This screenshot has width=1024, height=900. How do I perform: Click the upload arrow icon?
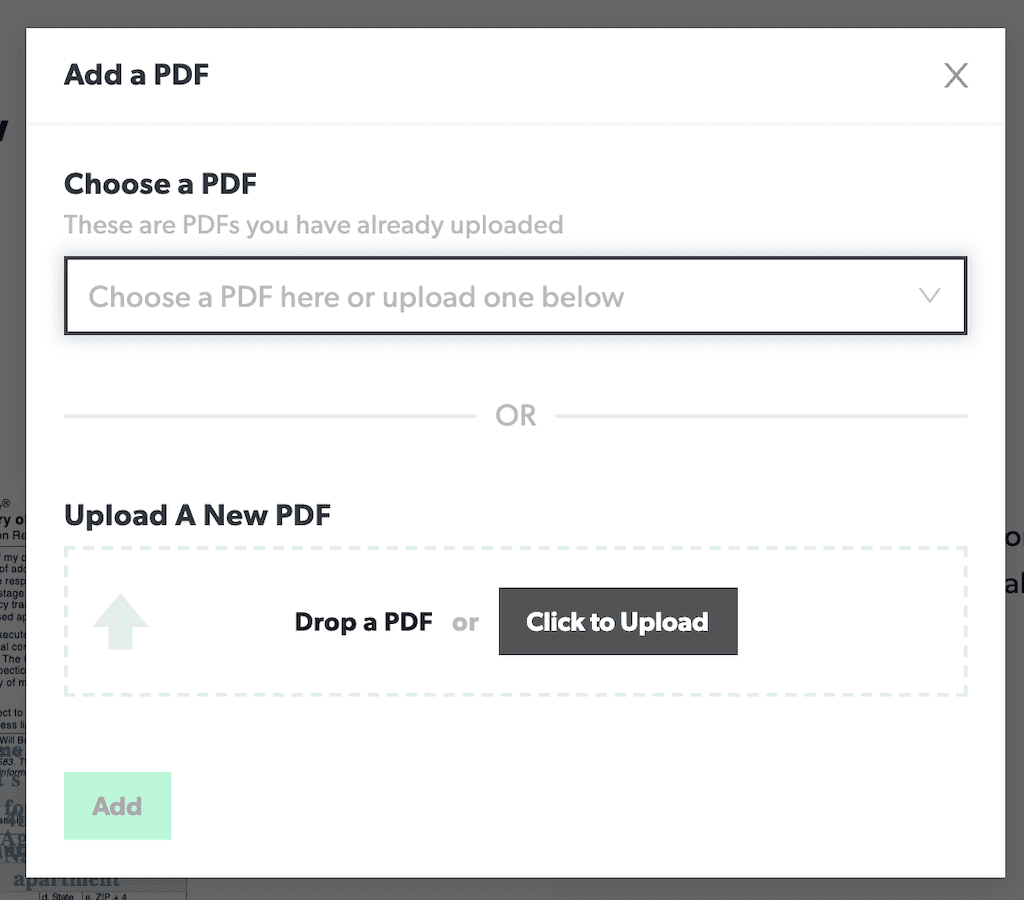tap(120, 622)
